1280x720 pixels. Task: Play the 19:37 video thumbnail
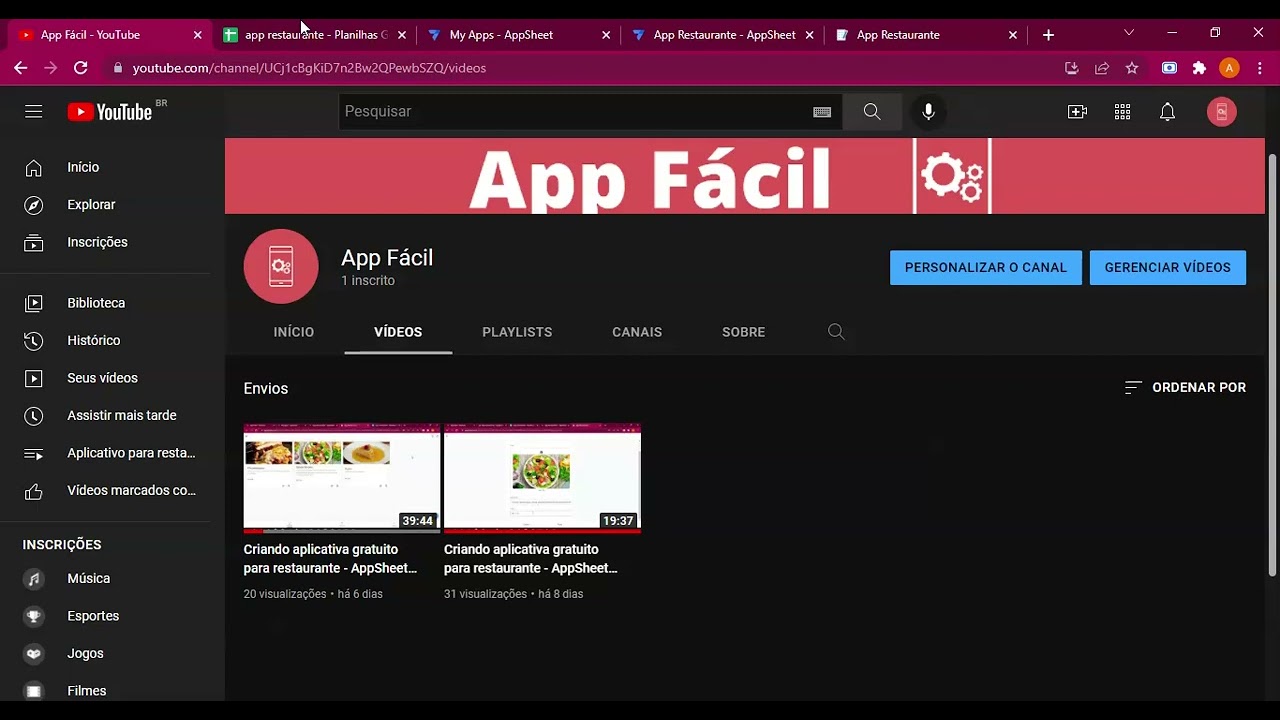coord(542,478)
